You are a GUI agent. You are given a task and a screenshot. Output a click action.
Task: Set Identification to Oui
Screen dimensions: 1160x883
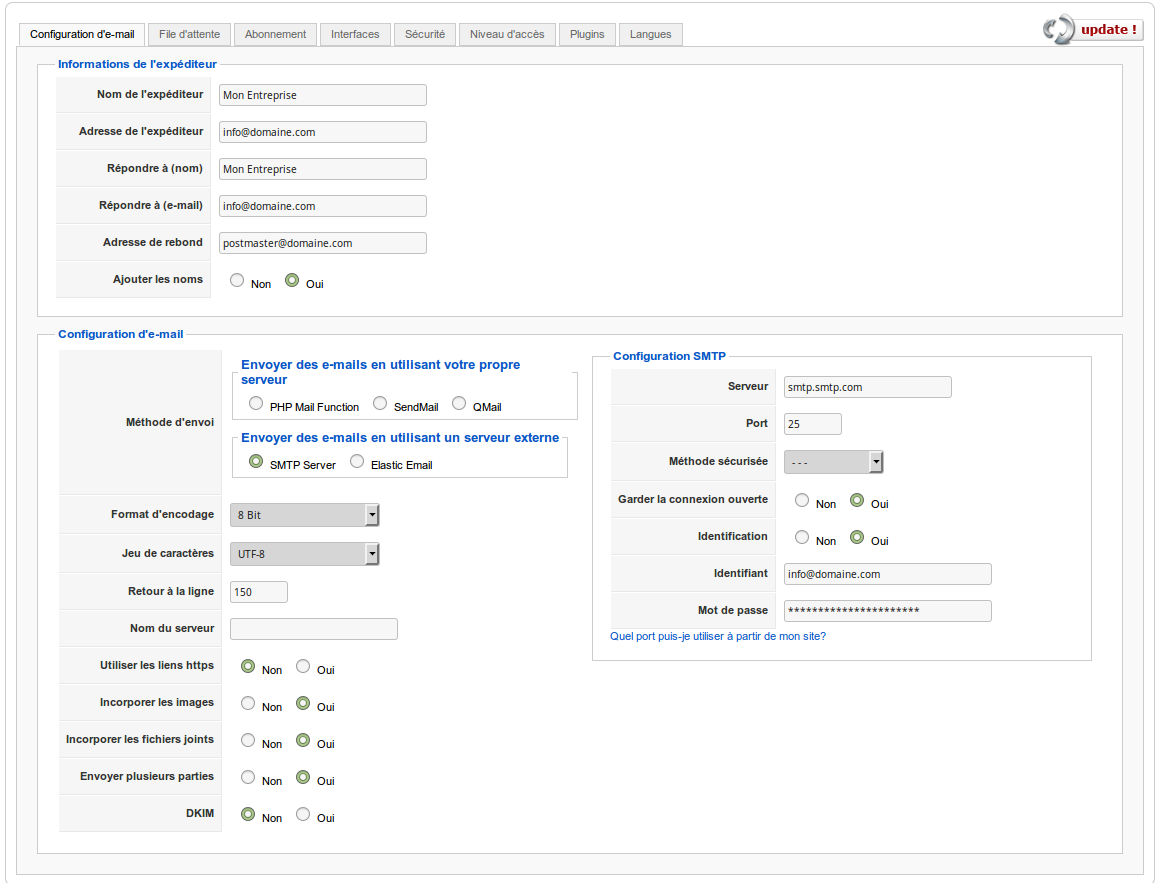pyautogui.click(x=857, y=537)
